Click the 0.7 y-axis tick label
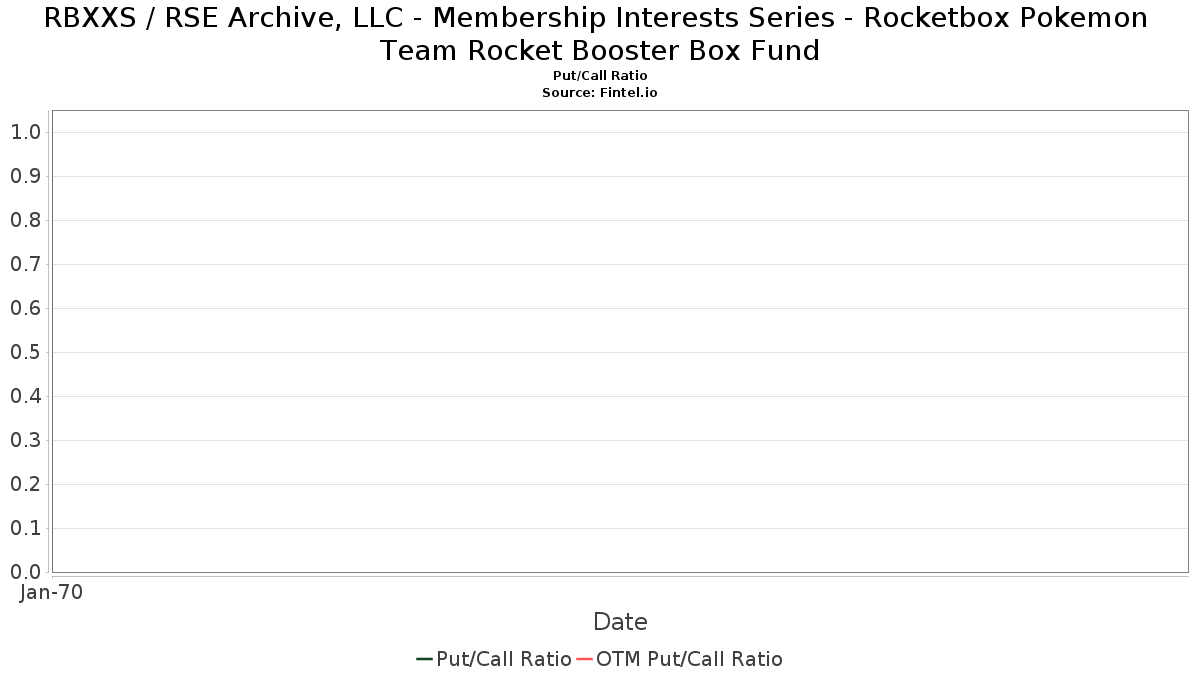The width and height of the screenshot is (1200, 675). tap(25, 264)
